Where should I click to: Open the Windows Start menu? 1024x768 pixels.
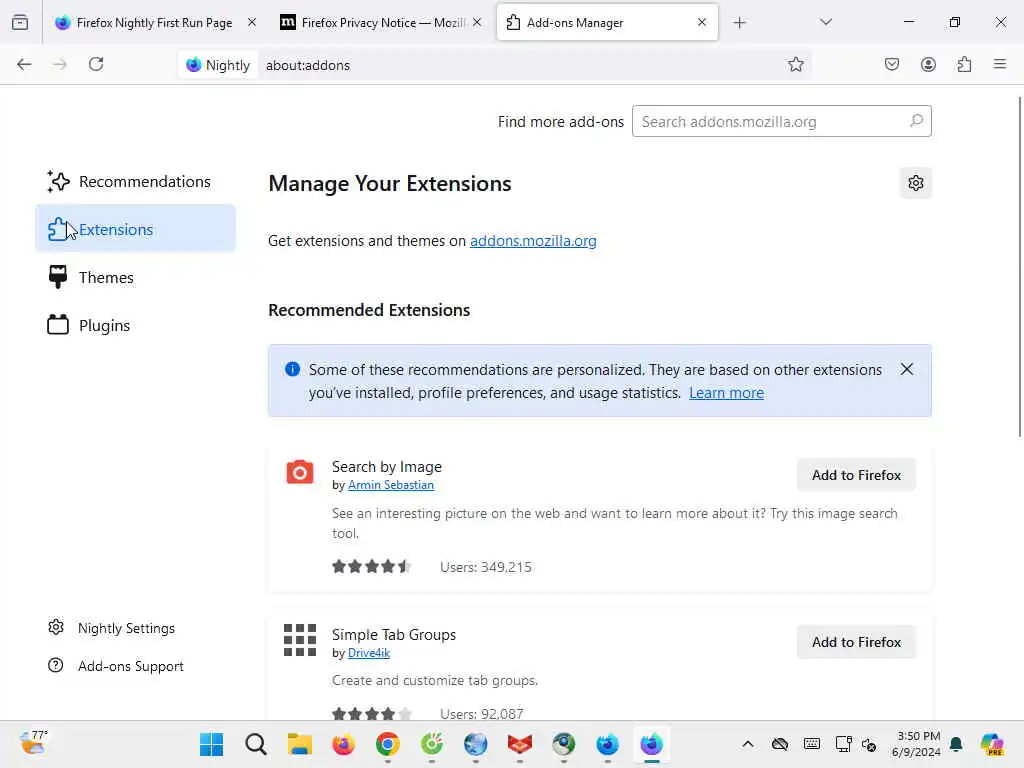211,744
